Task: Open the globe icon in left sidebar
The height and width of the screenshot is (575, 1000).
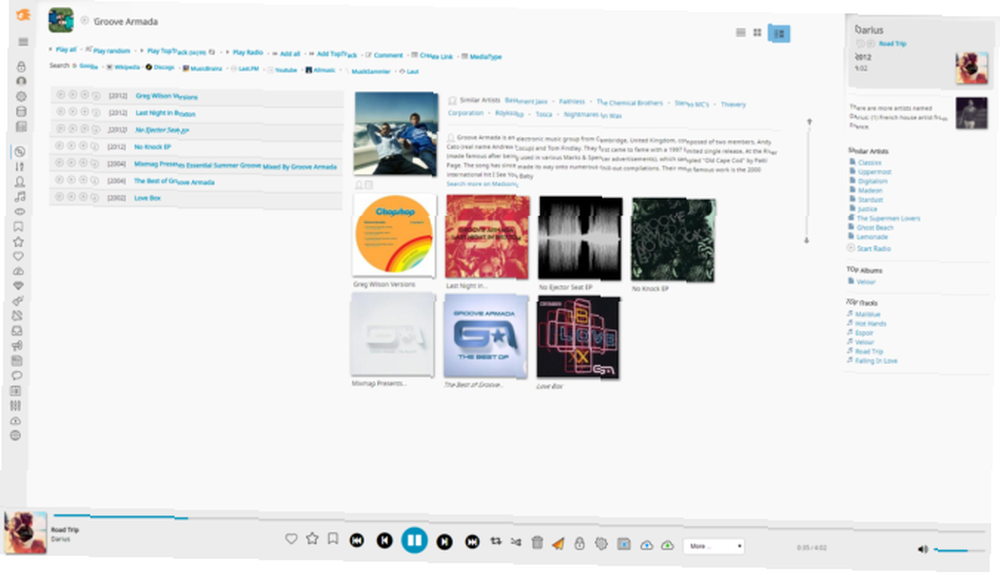Action: click(x=16, y=435)
